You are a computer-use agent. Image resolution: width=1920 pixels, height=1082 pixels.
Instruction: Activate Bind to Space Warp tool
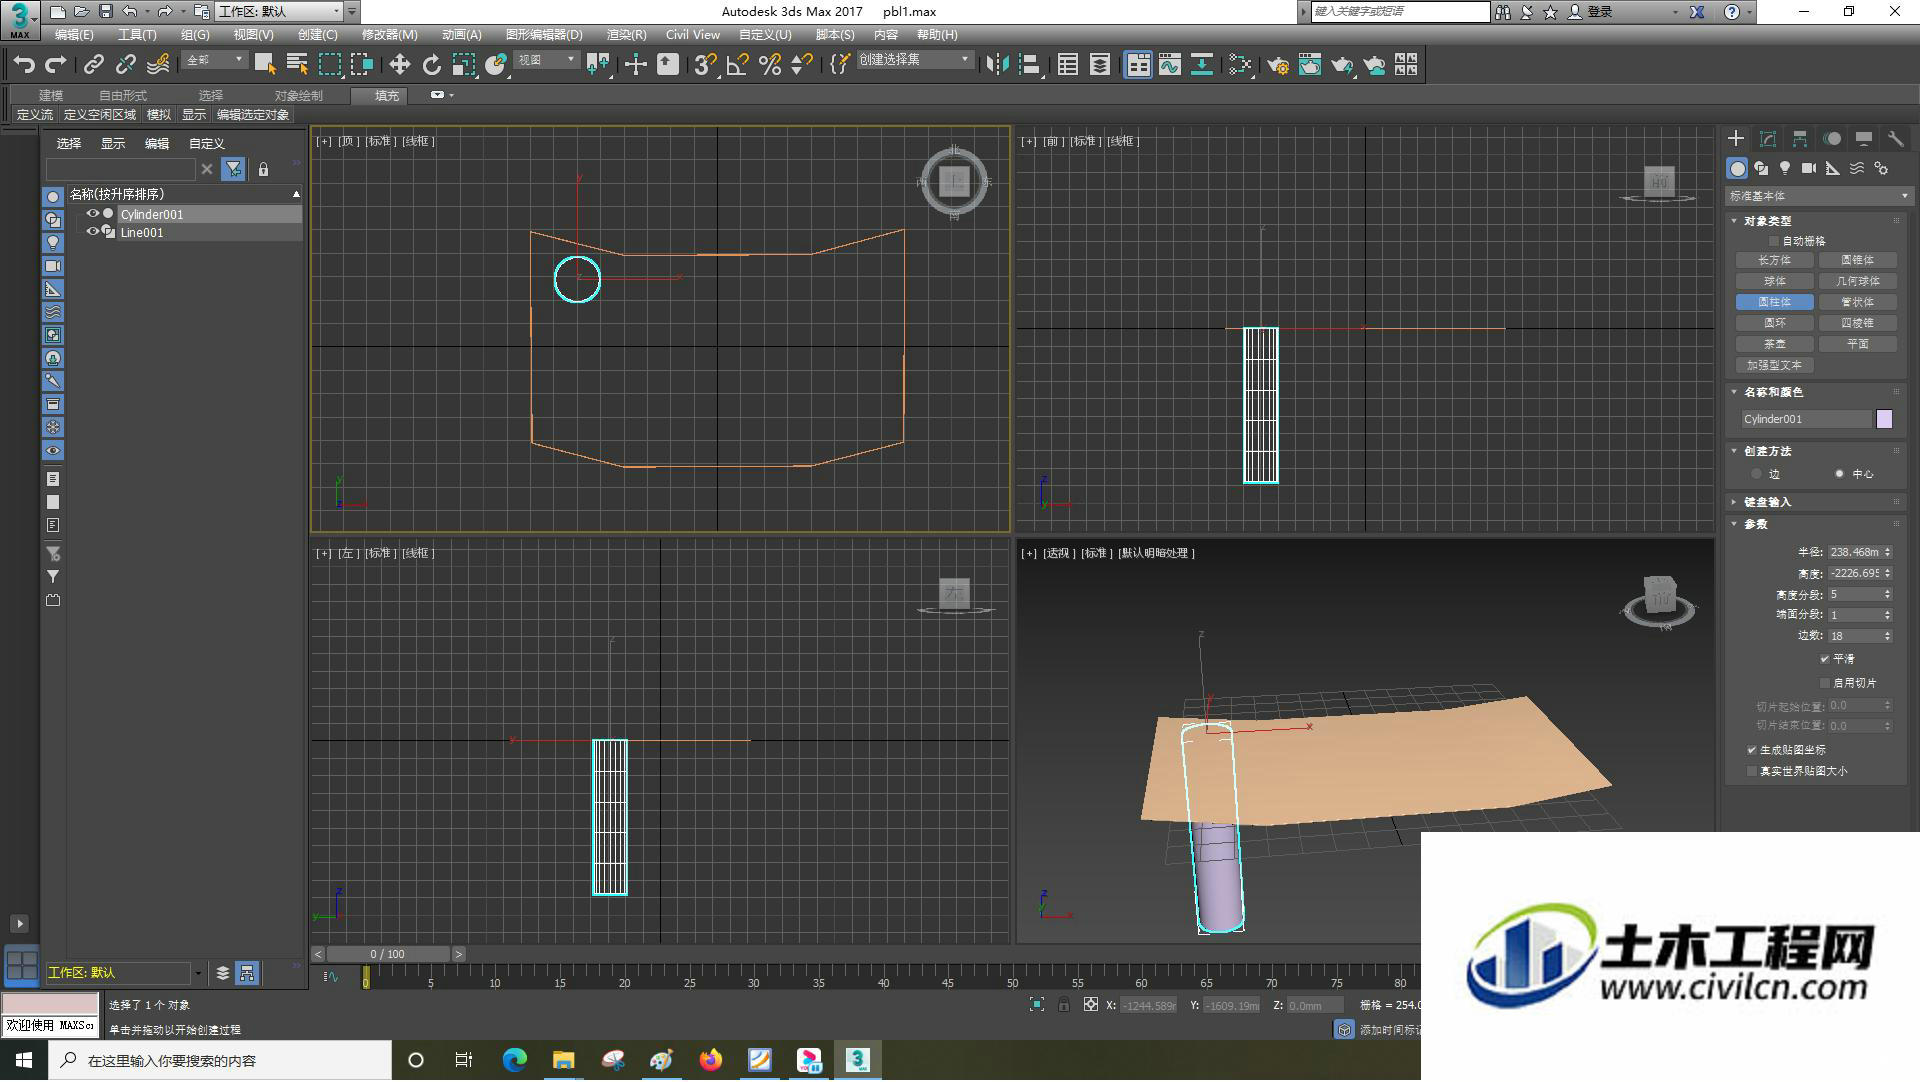point(158,65)
